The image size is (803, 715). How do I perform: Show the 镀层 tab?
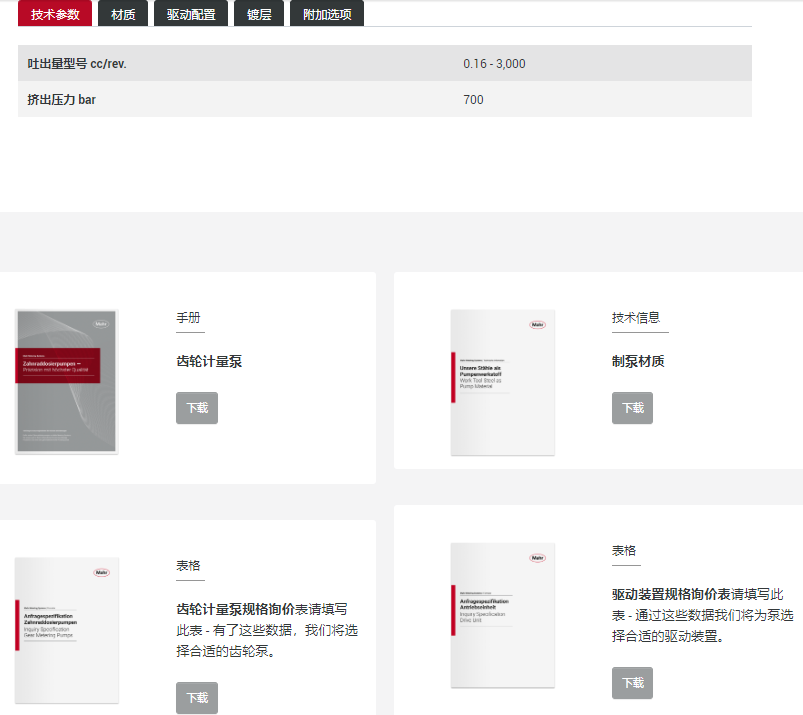(x=259, y=14)
